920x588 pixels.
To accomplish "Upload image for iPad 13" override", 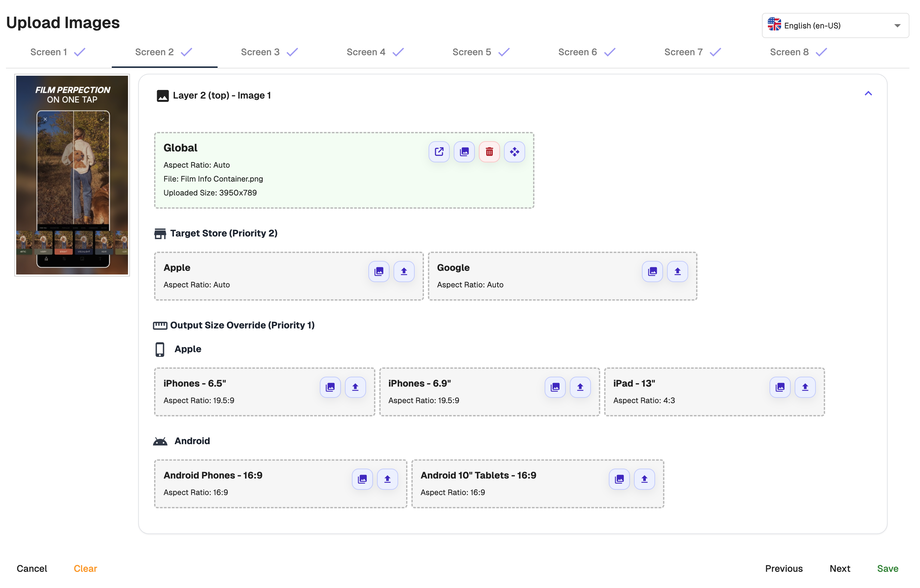I will point(805,387).
